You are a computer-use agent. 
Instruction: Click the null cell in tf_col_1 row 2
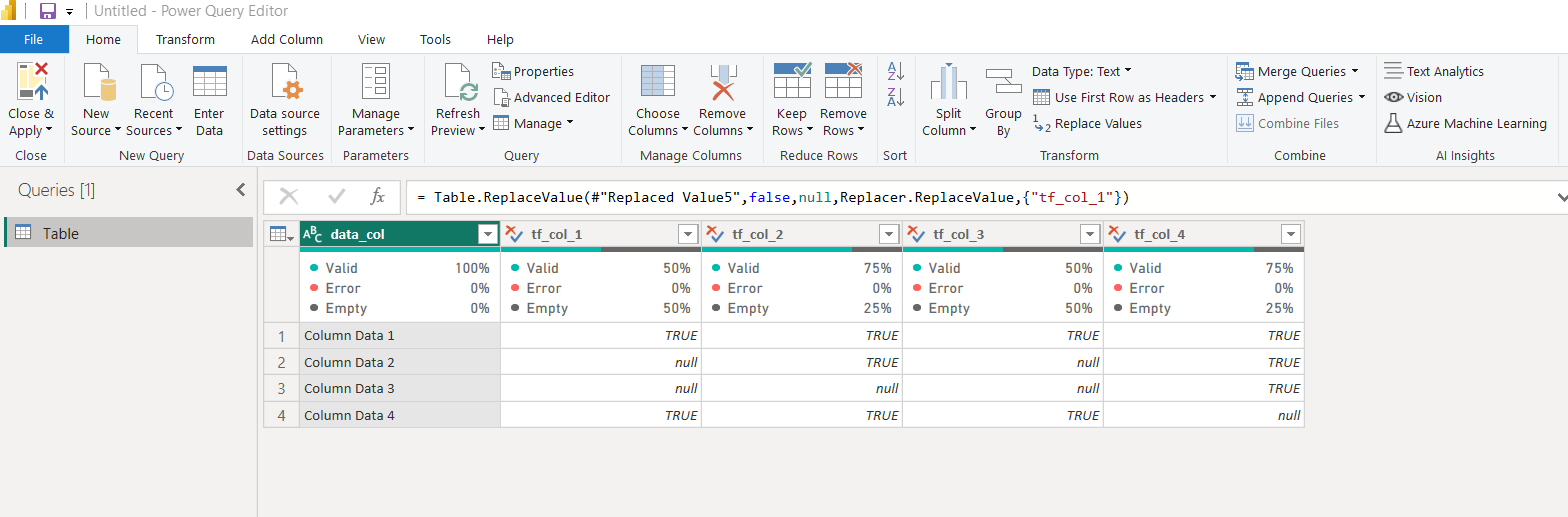coord(601,362)
